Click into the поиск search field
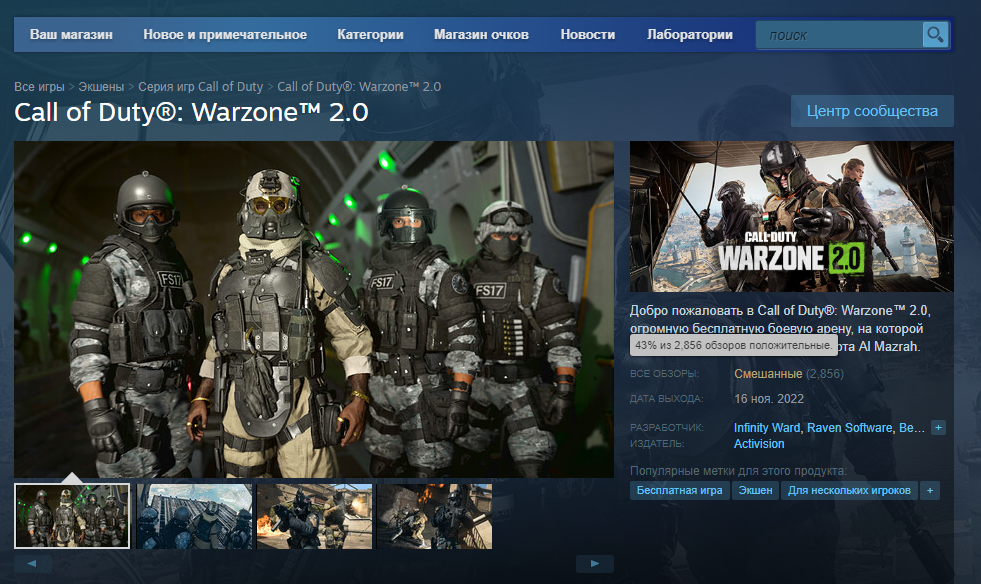Image resolution: width=981 pixels, height=584 pixels. [x=839, y=35]
